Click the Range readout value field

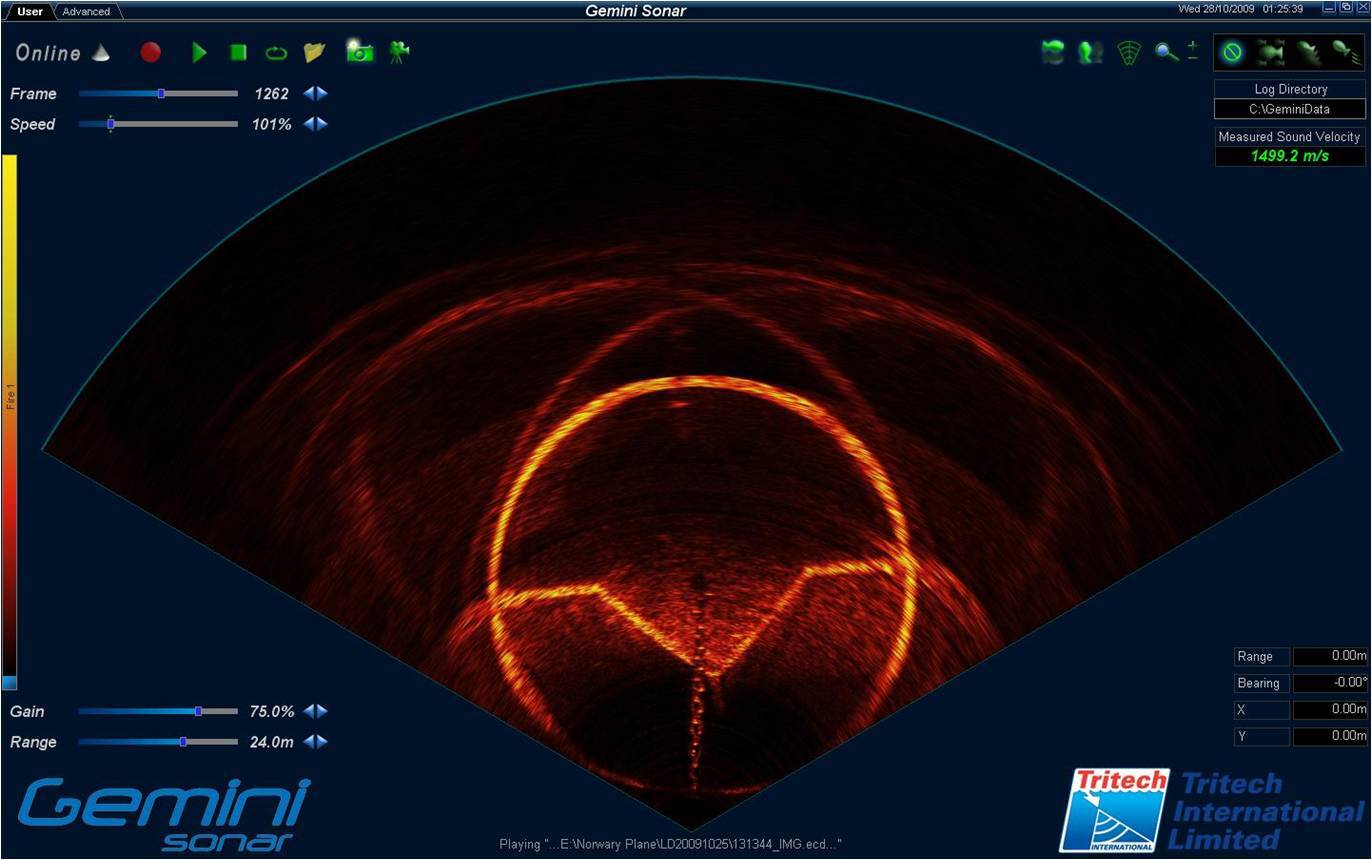pyautogui.click(x=1330, y=656)
